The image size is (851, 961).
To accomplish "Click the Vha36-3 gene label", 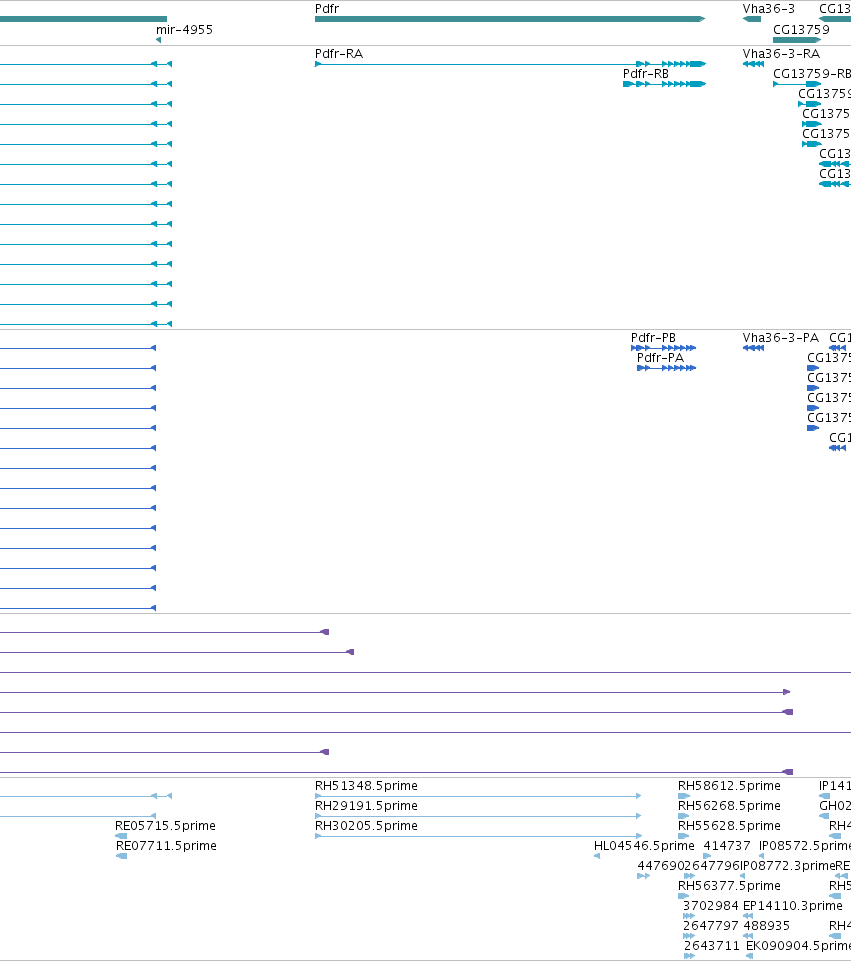I will point(769,9).
